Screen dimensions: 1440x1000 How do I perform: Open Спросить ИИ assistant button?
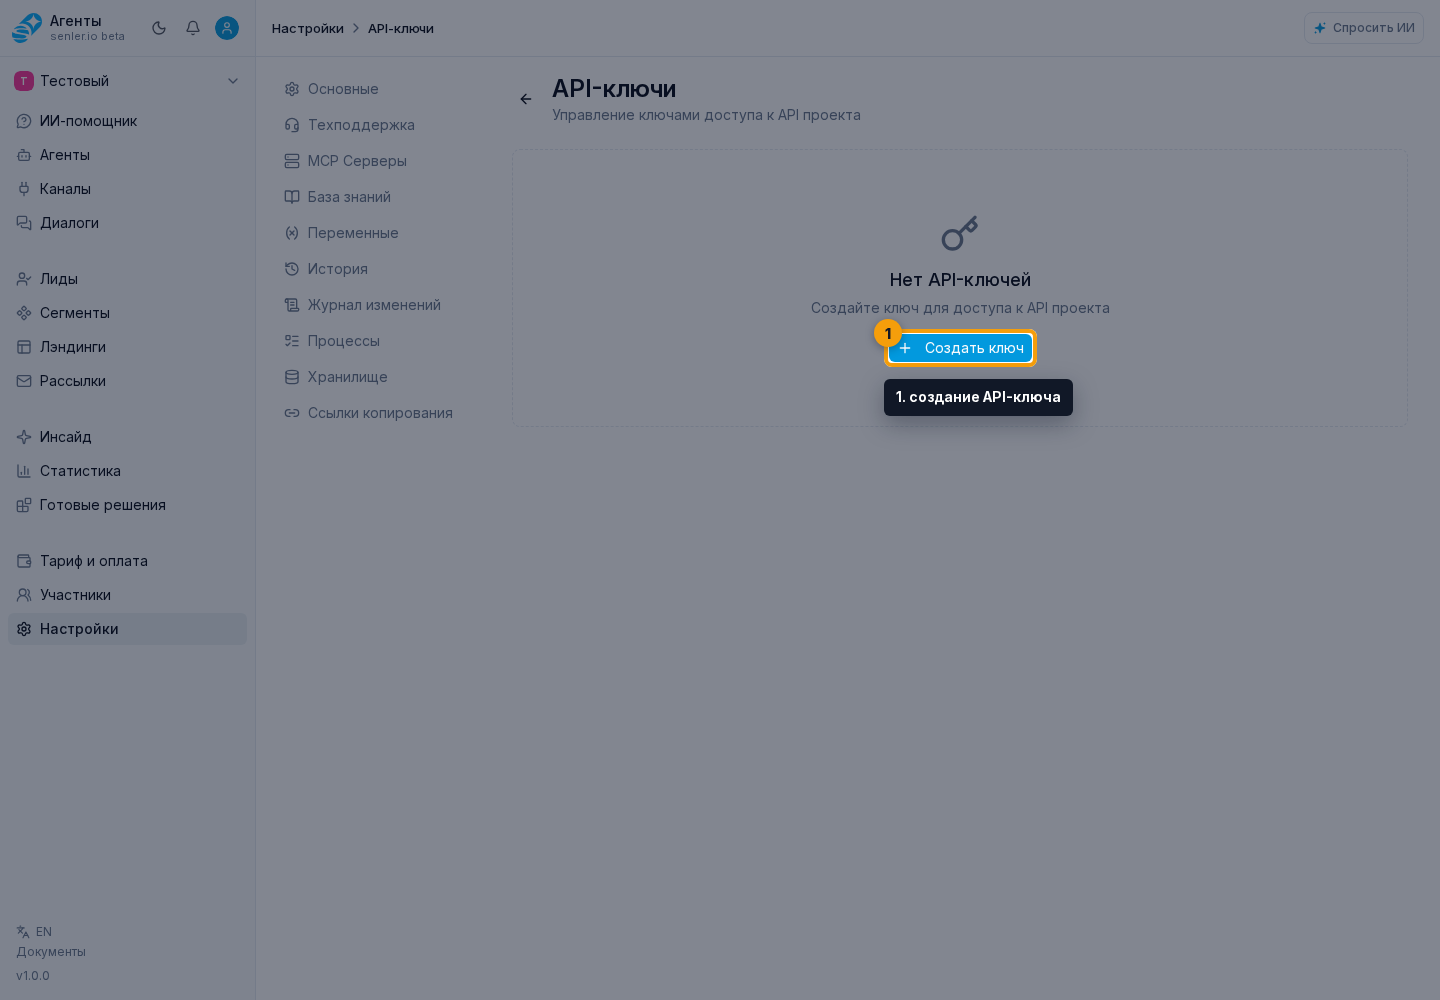click(1364, 28)
